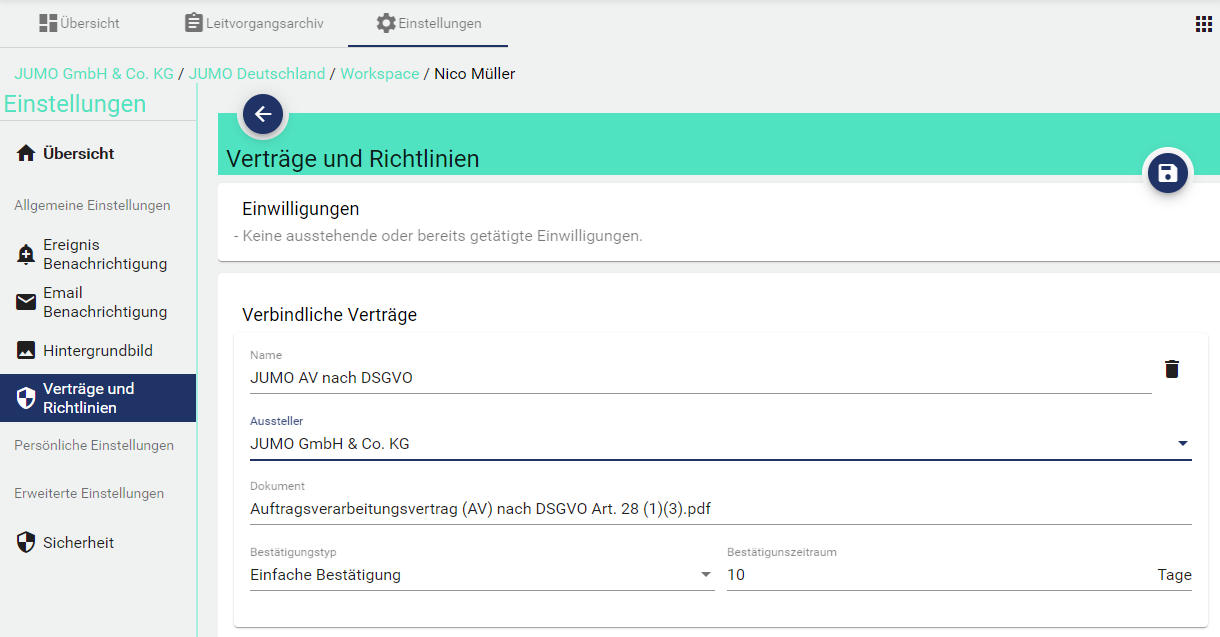The height and width of the screenshot is (637, 1220).
Task: Open the Leitvorgangsarchiv tab
Action: (x=254, y=23)
